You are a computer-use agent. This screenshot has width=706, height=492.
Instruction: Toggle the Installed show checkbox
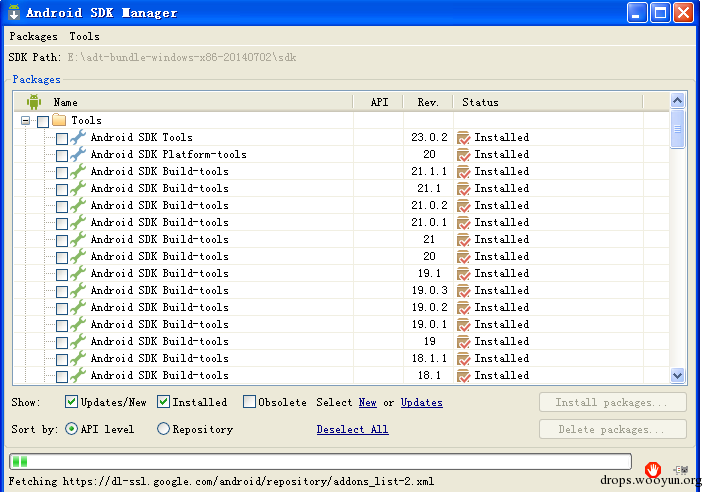(163, 402)
